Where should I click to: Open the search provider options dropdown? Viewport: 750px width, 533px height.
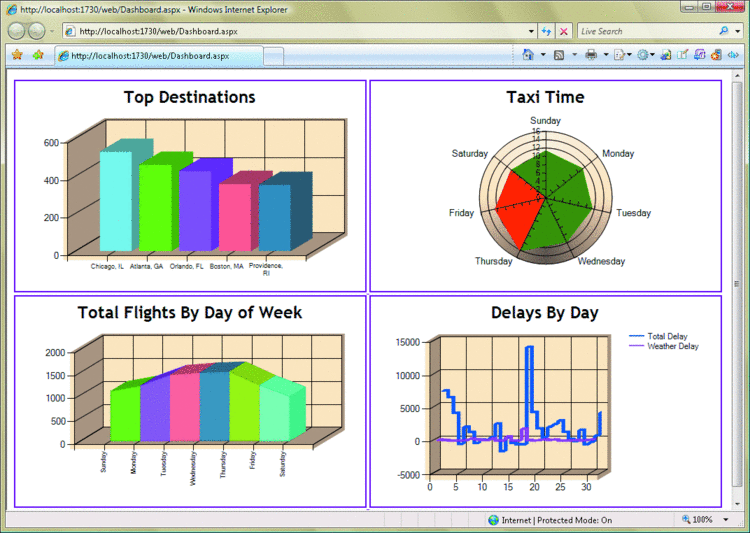tap(738, 32)
